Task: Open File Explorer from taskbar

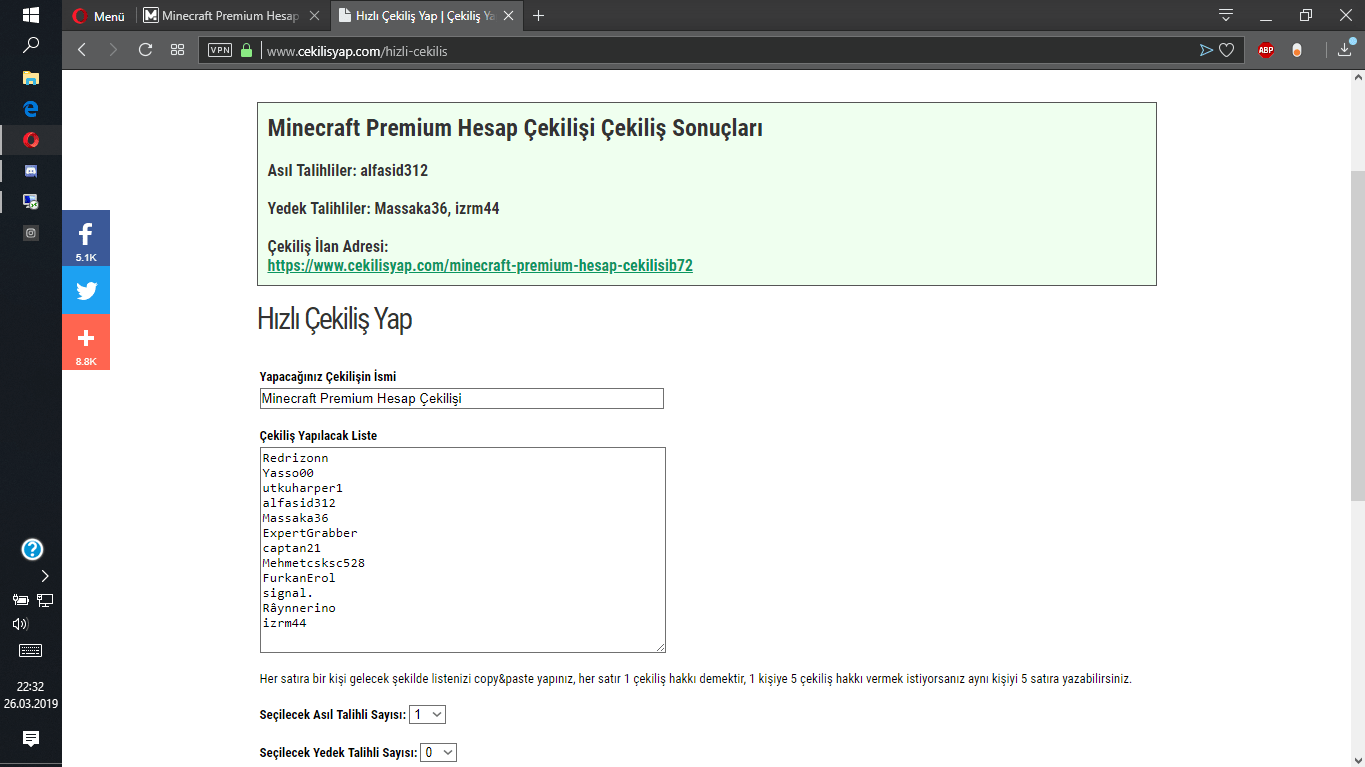Action: (x=31, y=77)
